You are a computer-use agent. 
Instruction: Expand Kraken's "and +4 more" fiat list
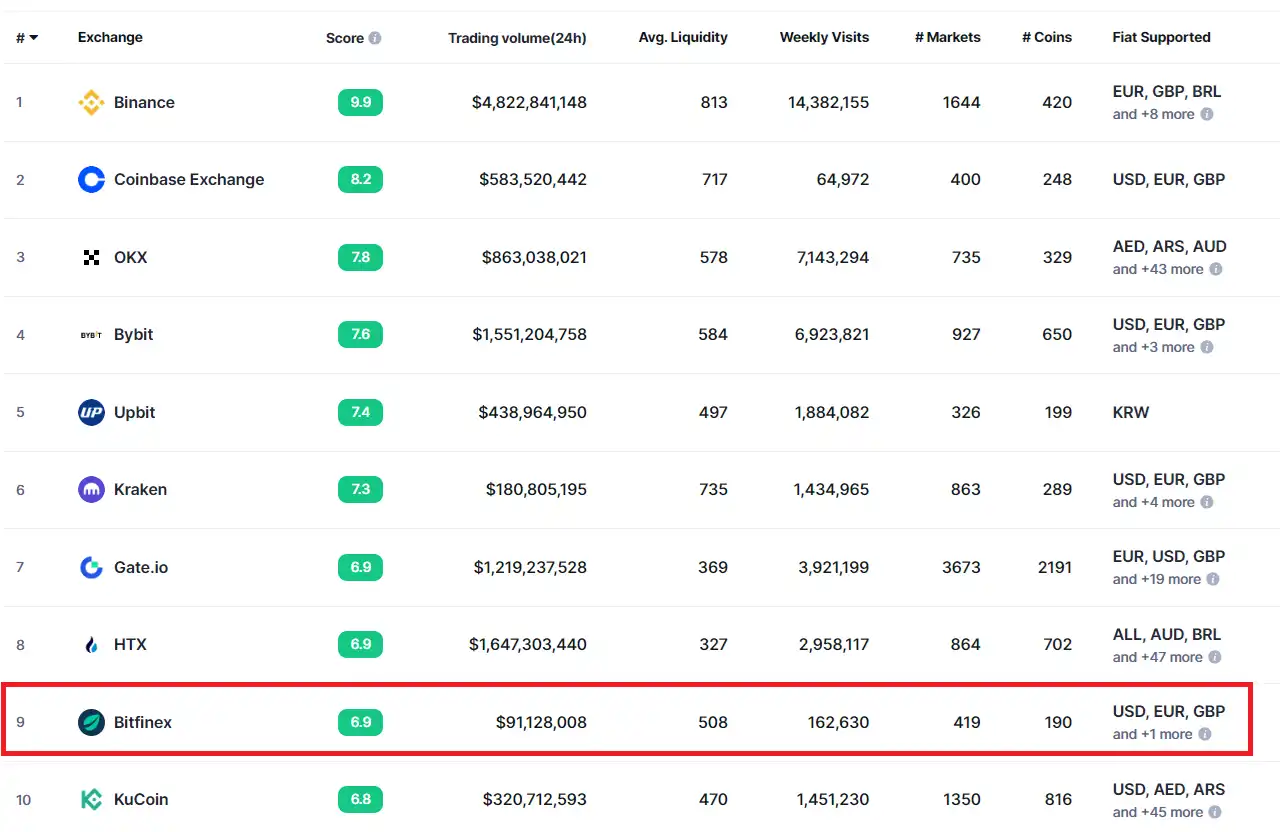[1153, 502]
